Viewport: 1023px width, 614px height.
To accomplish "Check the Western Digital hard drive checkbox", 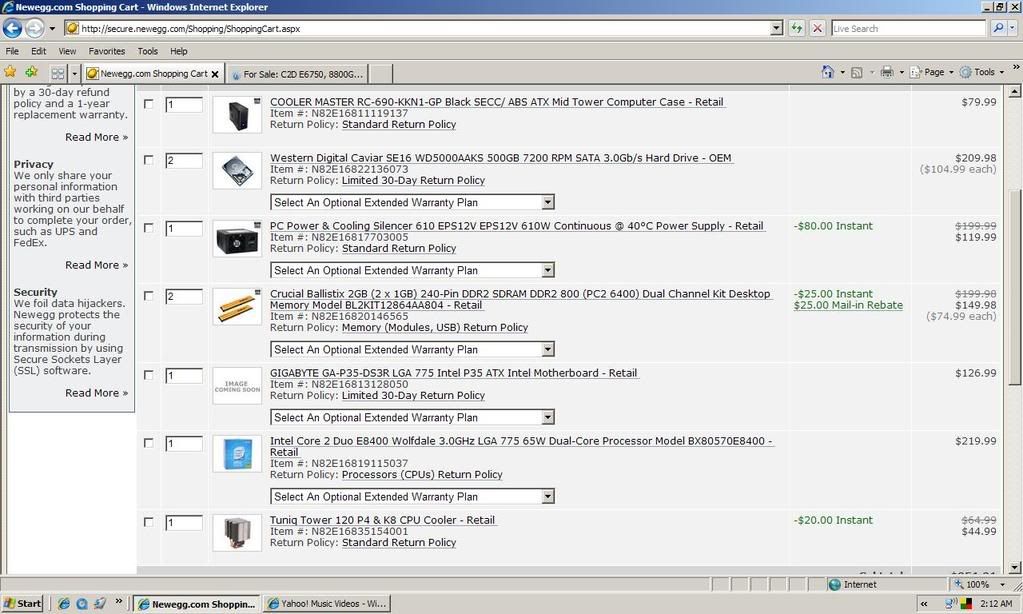I will point(148,159).
